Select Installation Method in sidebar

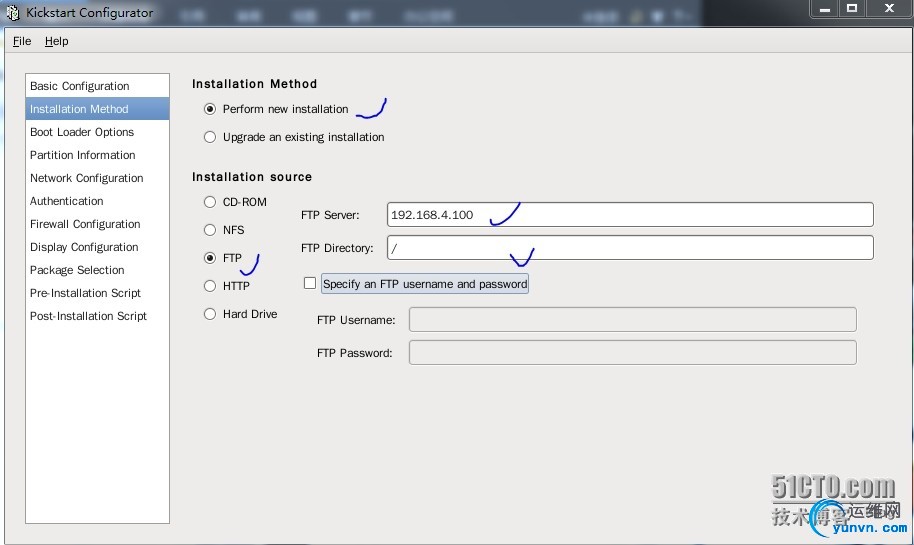tap(97, 109)
